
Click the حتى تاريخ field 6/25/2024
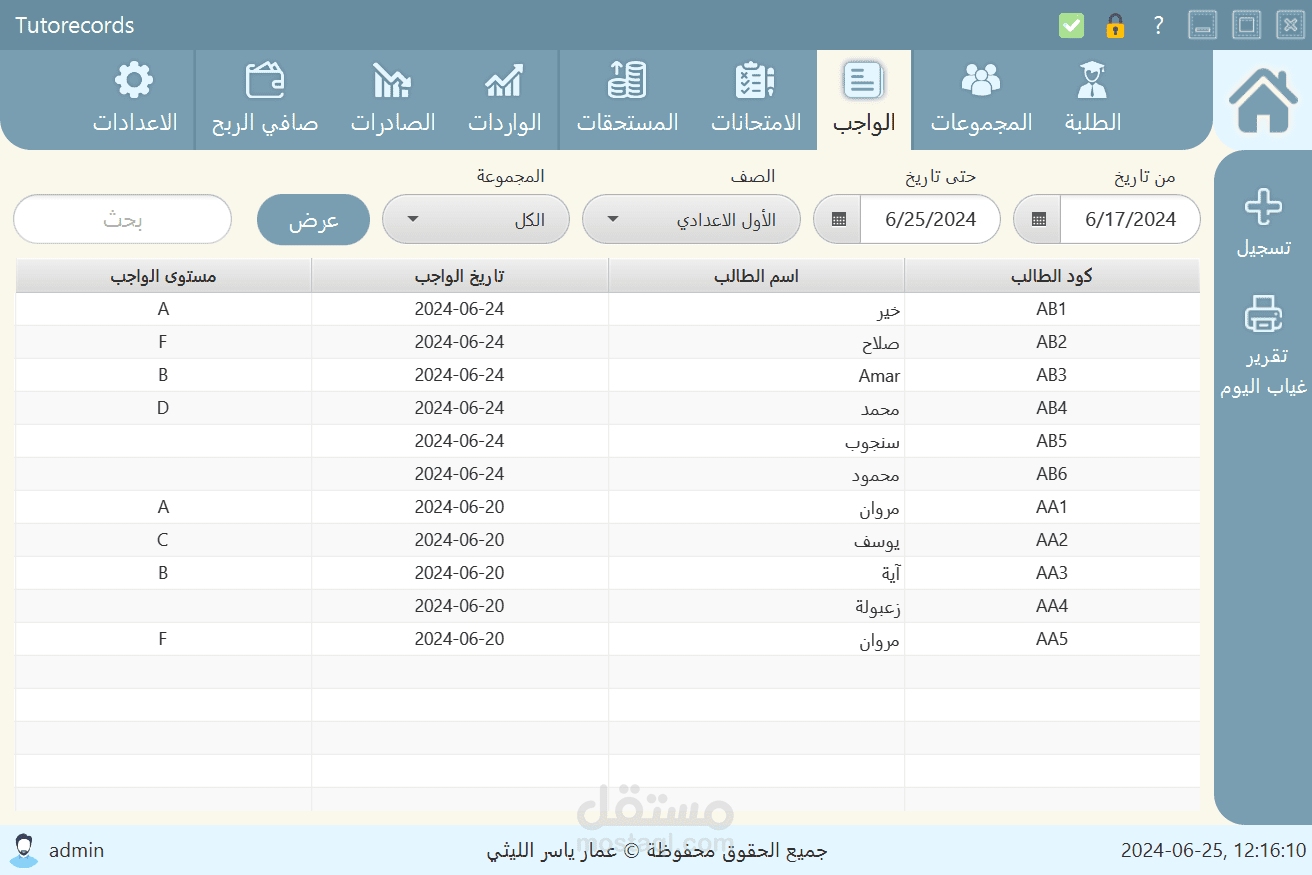tap(930, 219)
